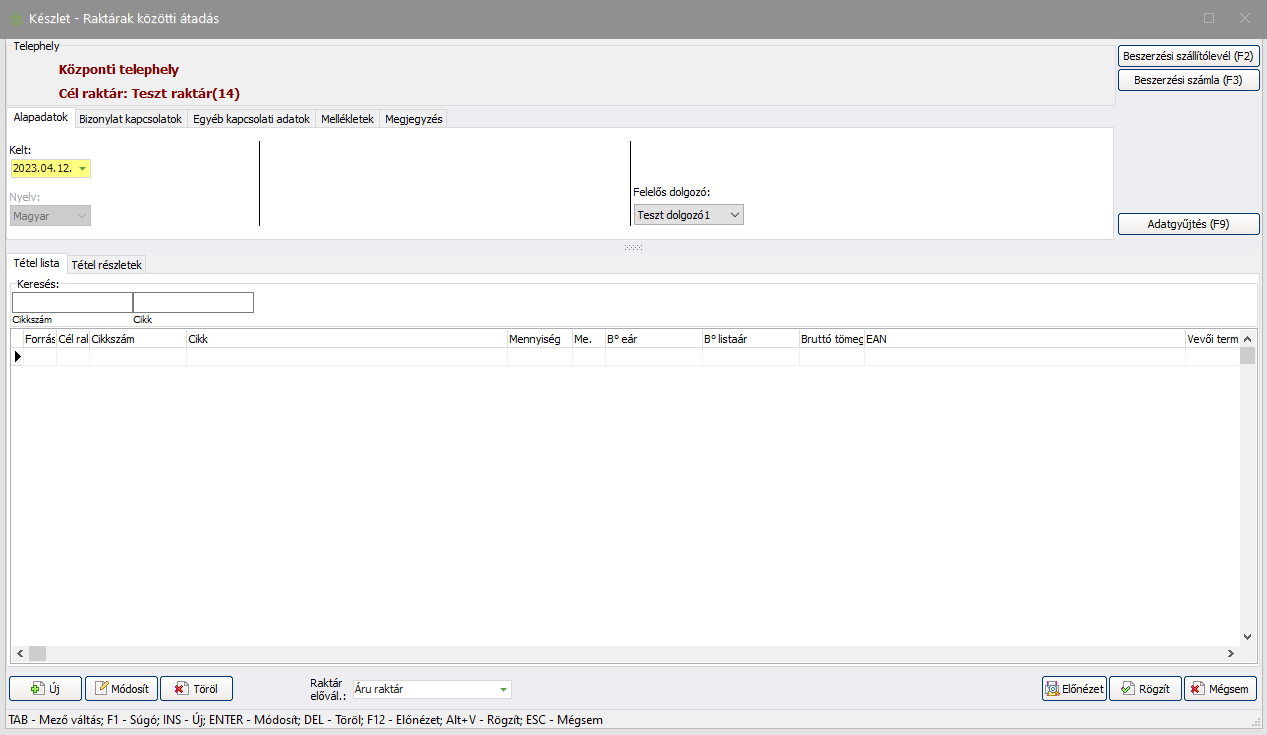Click Beszerzési szállítólevél (F2) button
Viewport: 1267px width, 735px height.
(x=1187, y=56)
